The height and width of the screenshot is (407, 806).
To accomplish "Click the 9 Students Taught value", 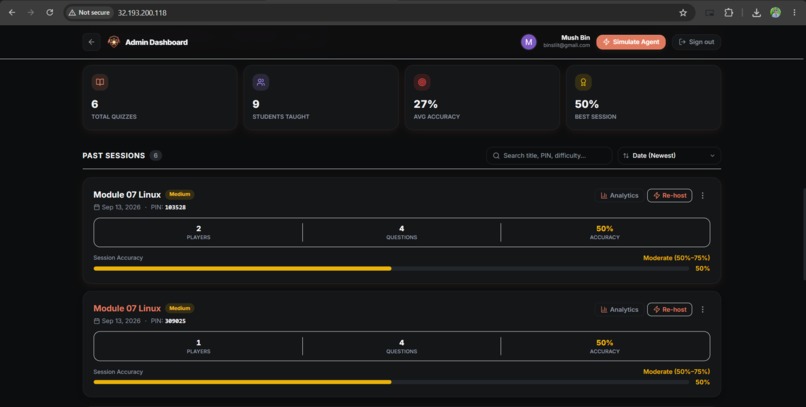I will (x=255, y=104).
